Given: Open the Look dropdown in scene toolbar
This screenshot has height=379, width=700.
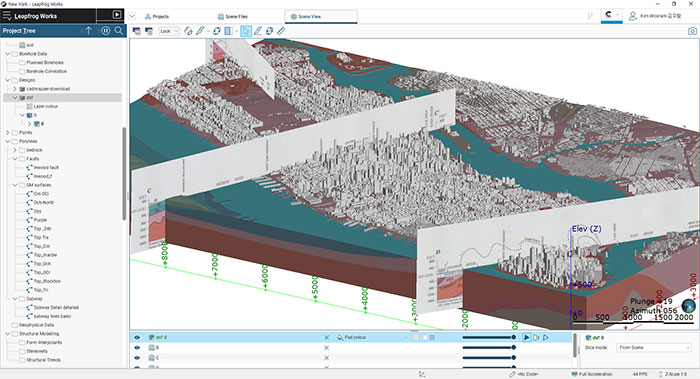Looking at the screenshot, I should tap(169, 31).
